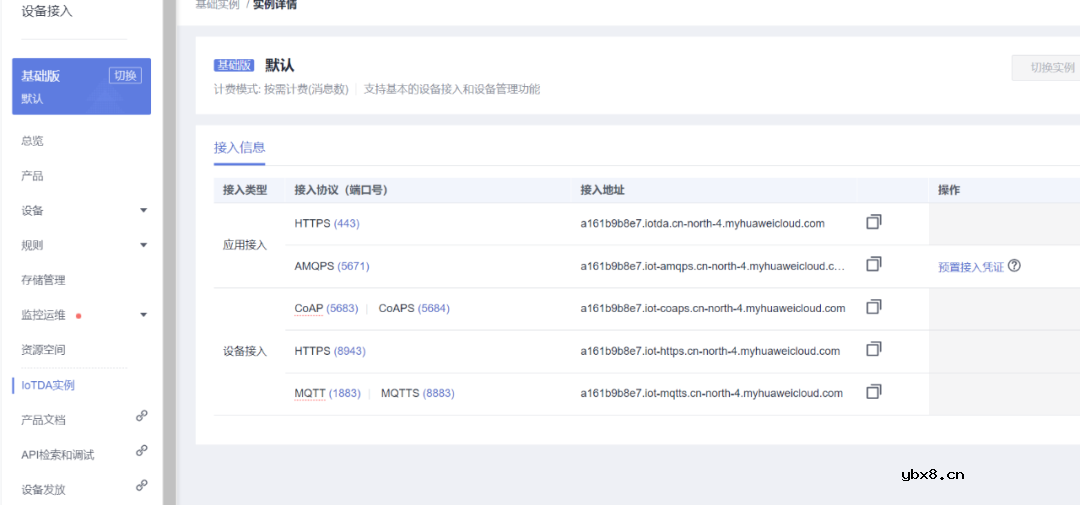
Task: Copy the HTTPS 8943 device address
Action: [873, 350]
